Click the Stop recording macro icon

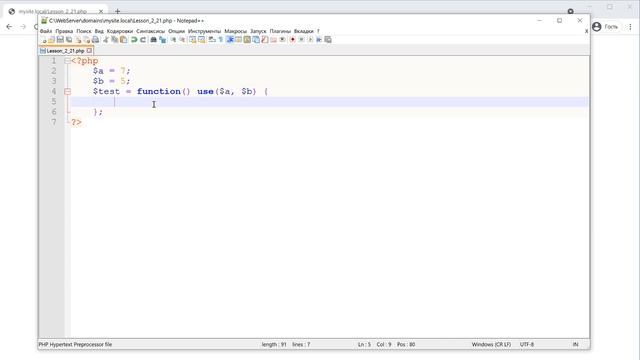click(x=301, y=40)
